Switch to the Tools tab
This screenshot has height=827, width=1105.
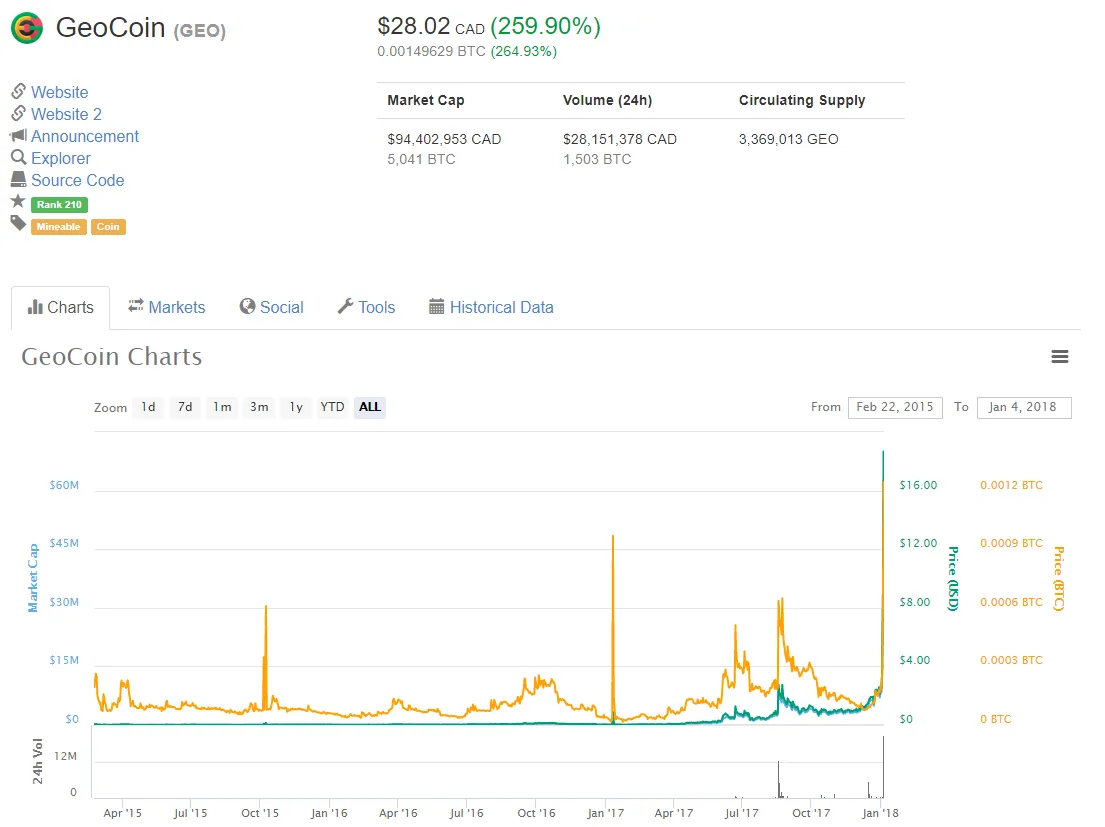(366, 308)
